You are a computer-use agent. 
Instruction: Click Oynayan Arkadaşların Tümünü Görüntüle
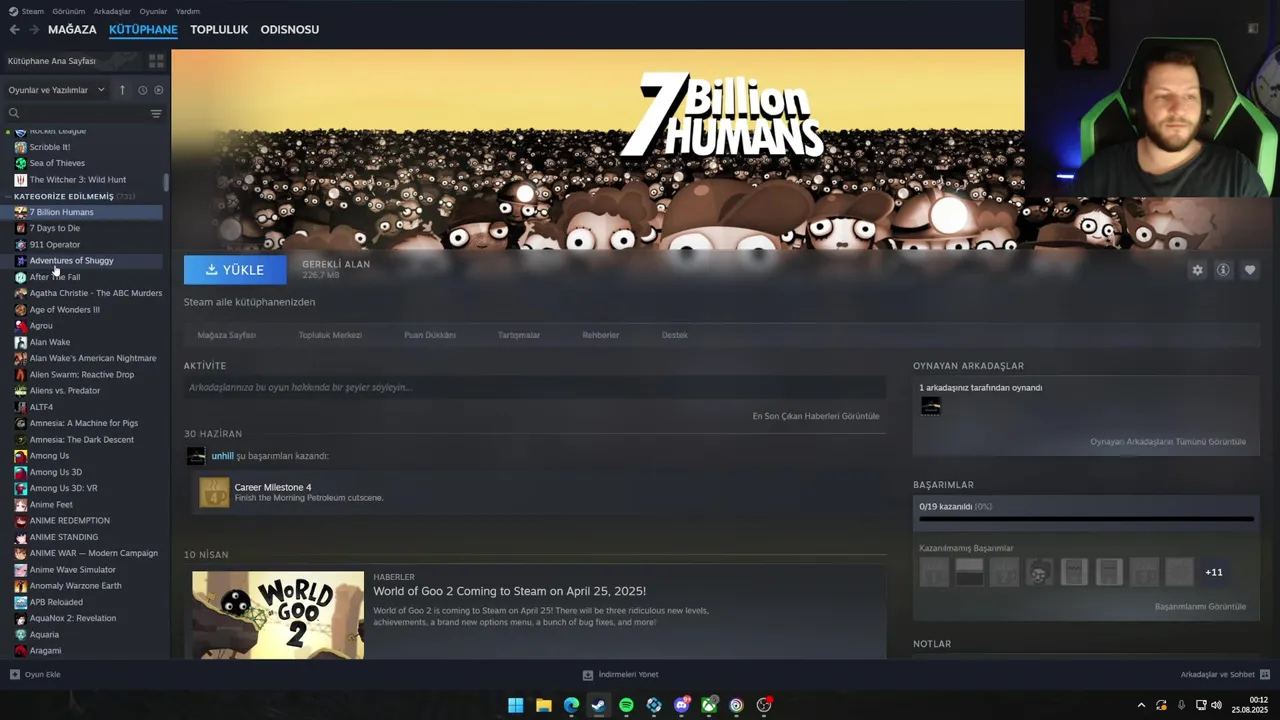coord(1168,442)
